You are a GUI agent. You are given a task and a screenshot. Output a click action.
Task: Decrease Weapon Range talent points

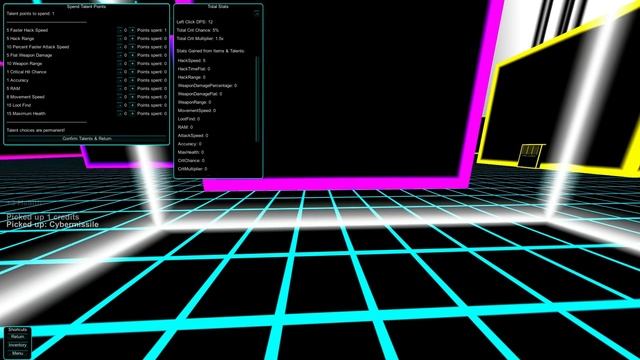[120, 64]
